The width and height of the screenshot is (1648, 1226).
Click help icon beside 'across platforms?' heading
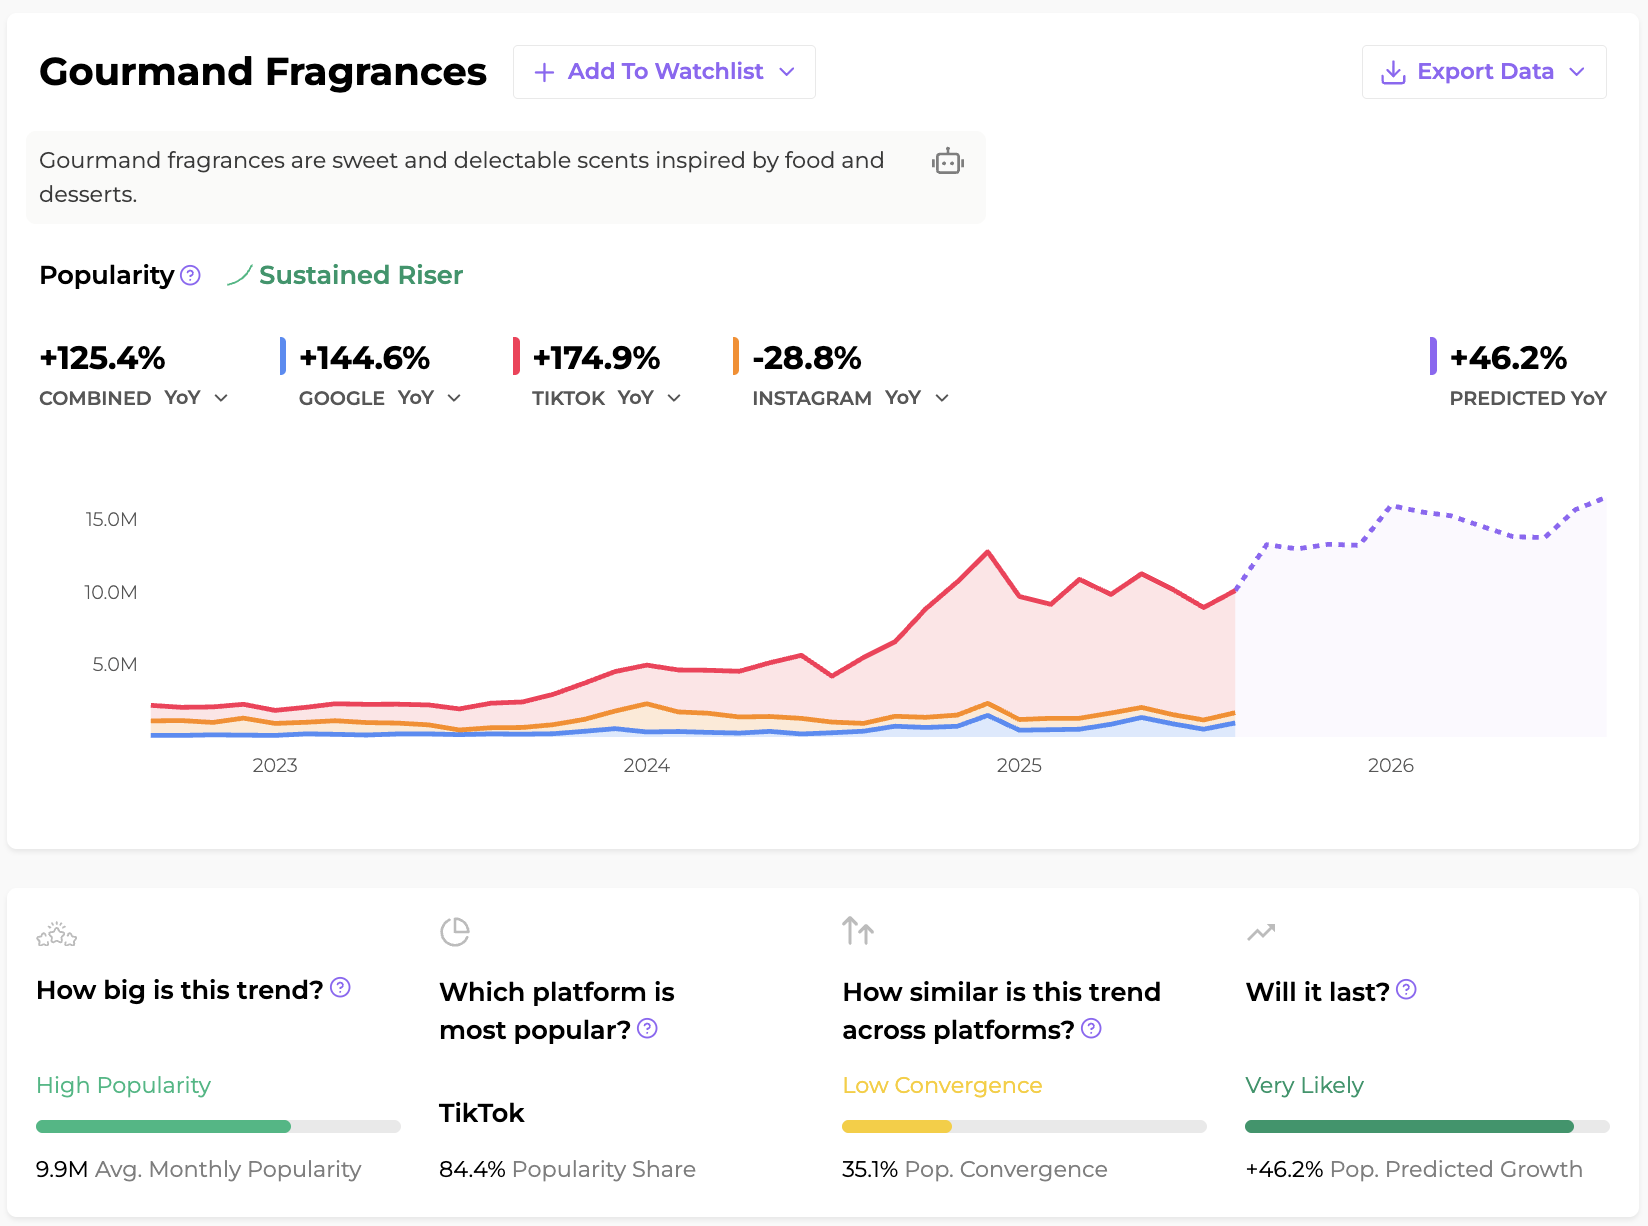pos(1091,1028)
